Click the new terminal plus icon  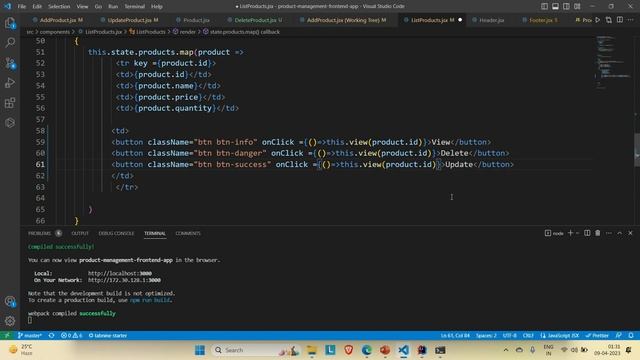571,233
